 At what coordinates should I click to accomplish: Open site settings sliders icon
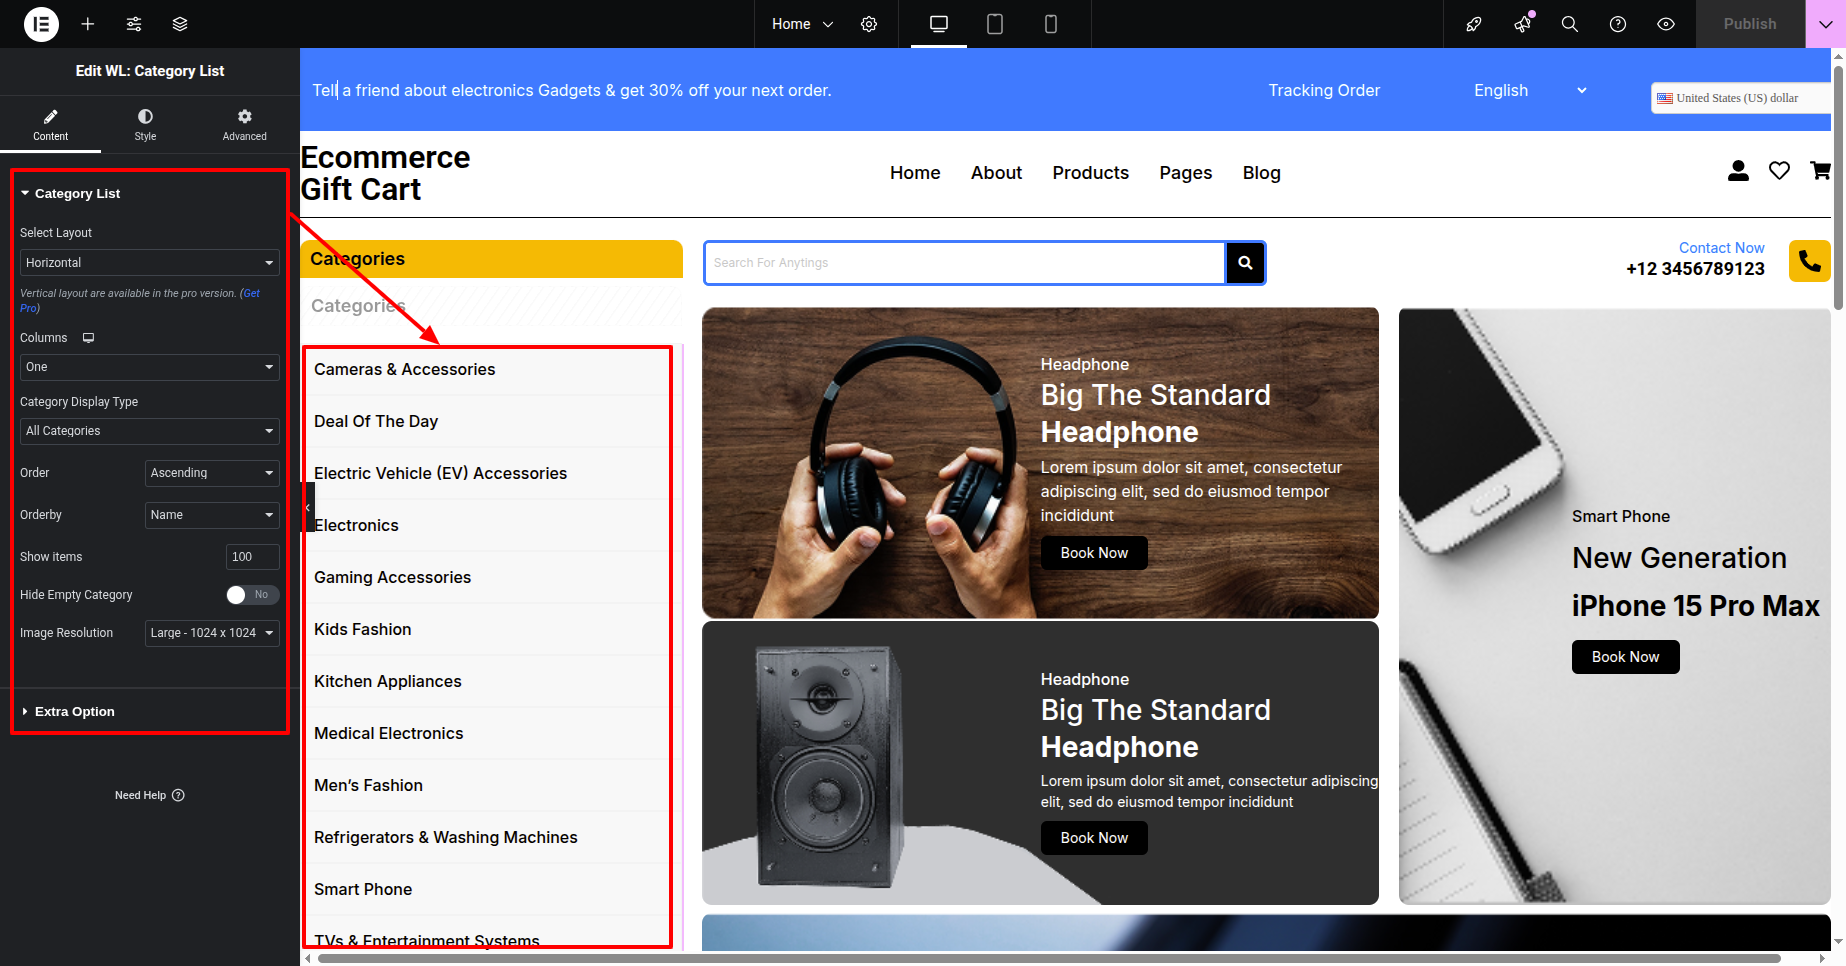[x=134, y=24]
